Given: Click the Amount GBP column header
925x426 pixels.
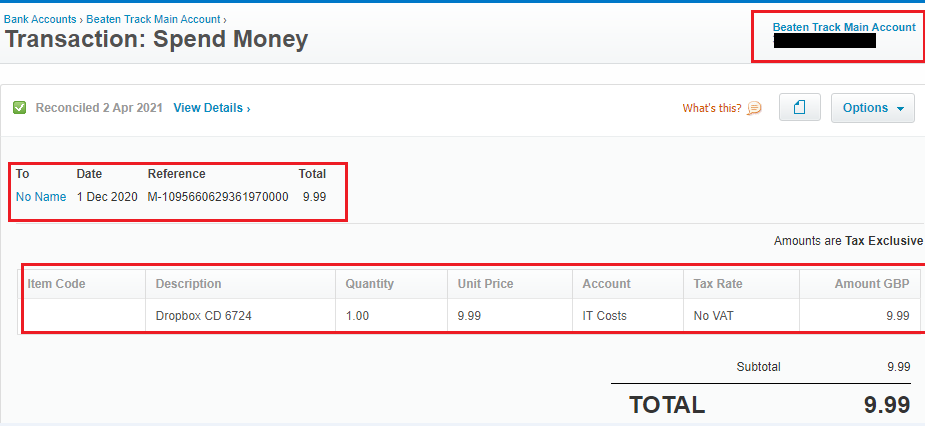Looking at the screenshot, I should [872, 284].
